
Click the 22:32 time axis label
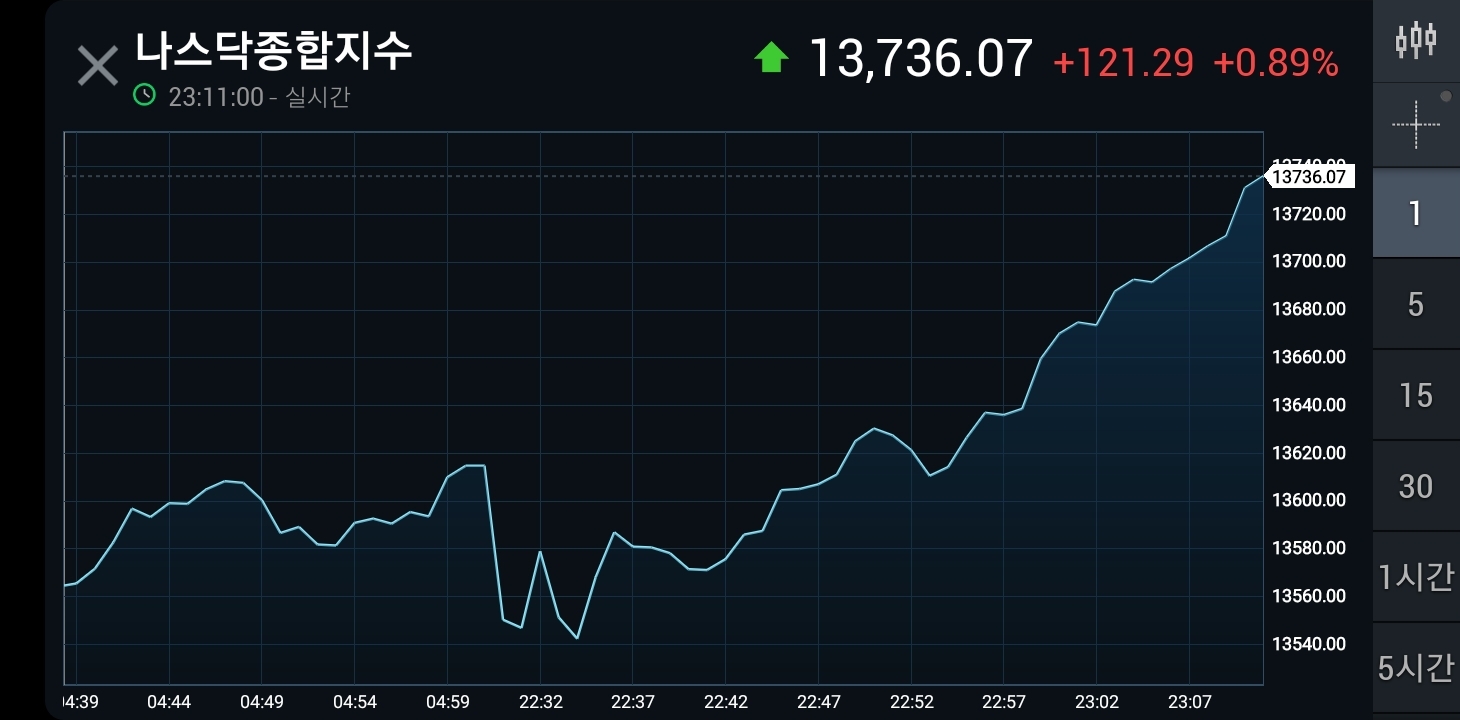540,702
